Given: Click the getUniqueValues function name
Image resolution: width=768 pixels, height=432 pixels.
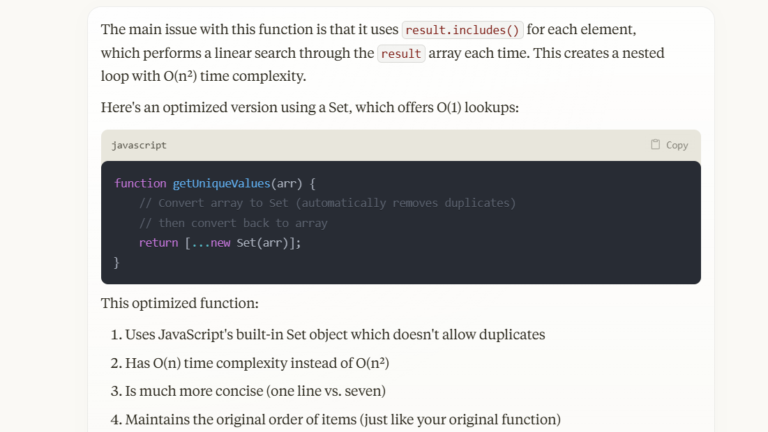Looking at the screenshot, I should 220,183.
